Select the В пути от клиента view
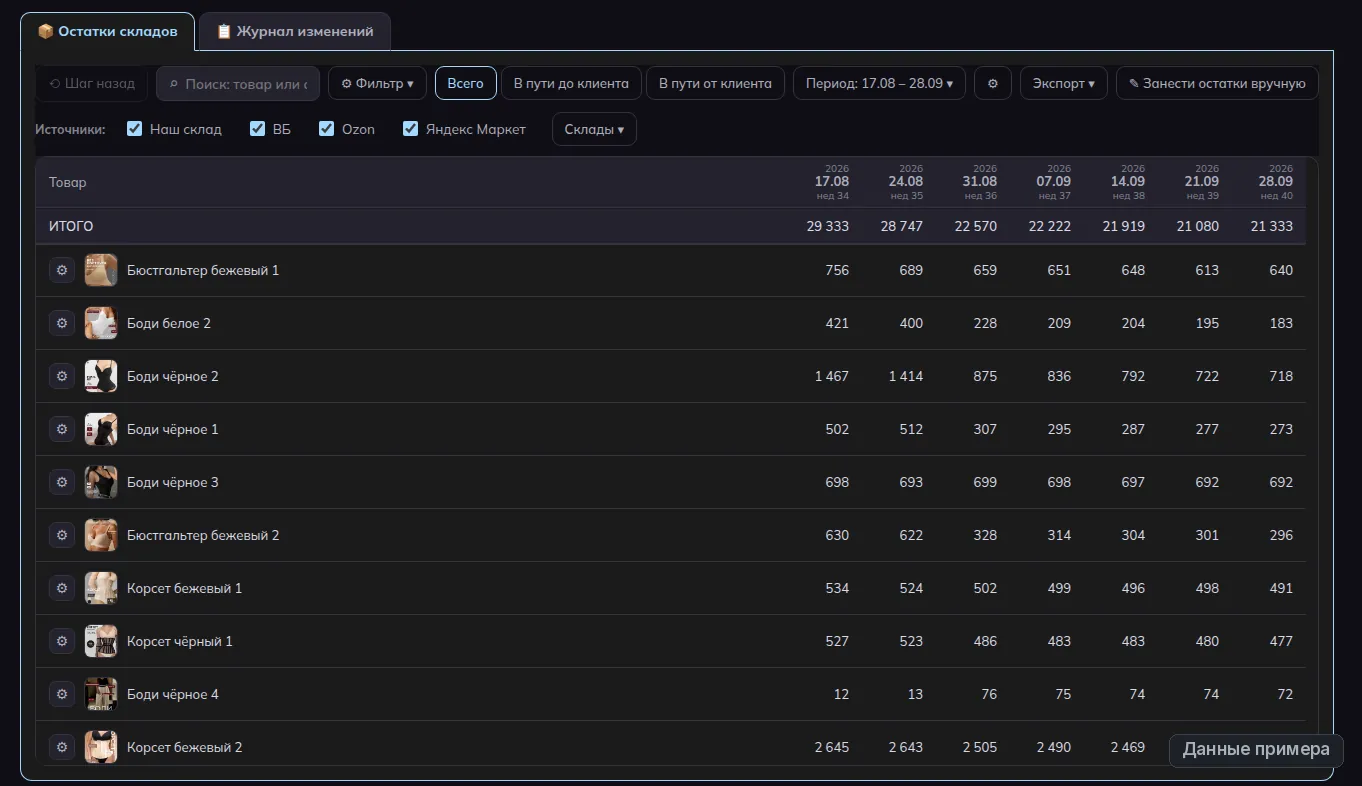This screenshot has width=1362, height=786. (715, 83)
